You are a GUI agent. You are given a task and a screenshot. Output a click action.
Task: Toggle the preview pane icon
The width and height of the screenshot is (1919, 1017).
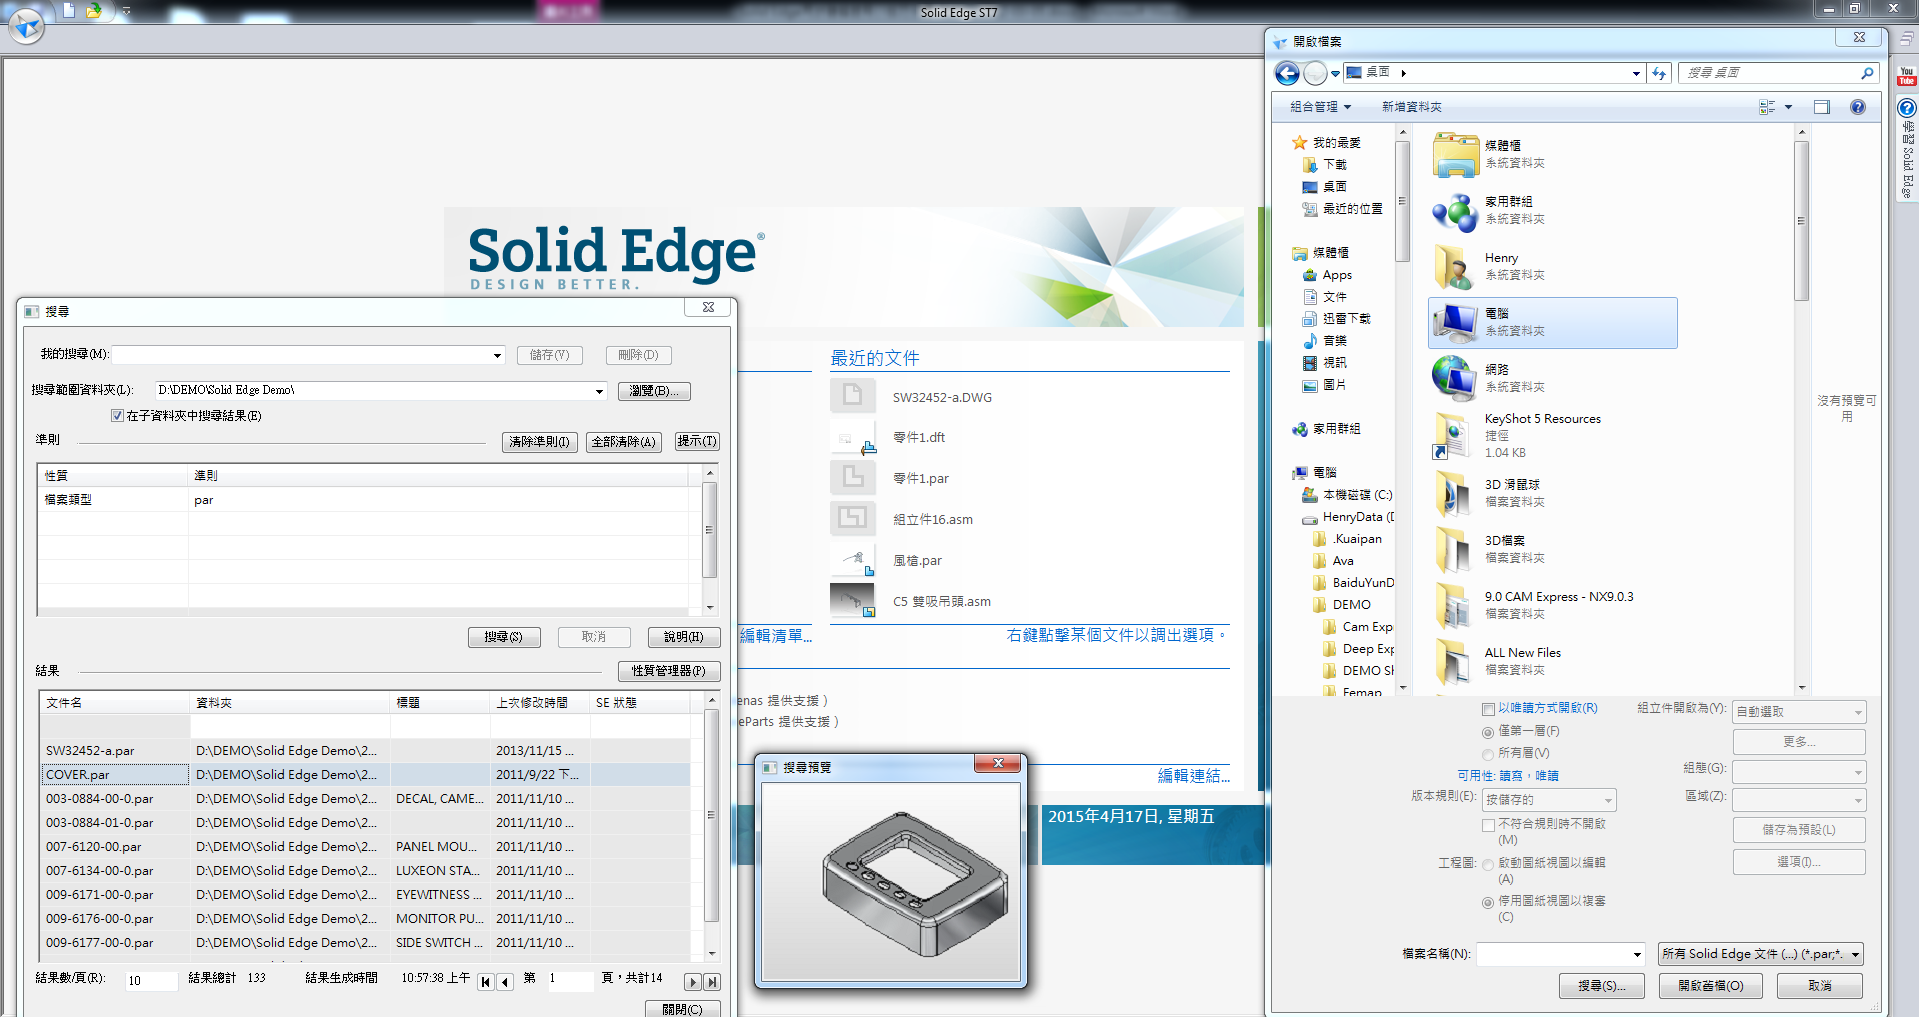point(1822,107)
